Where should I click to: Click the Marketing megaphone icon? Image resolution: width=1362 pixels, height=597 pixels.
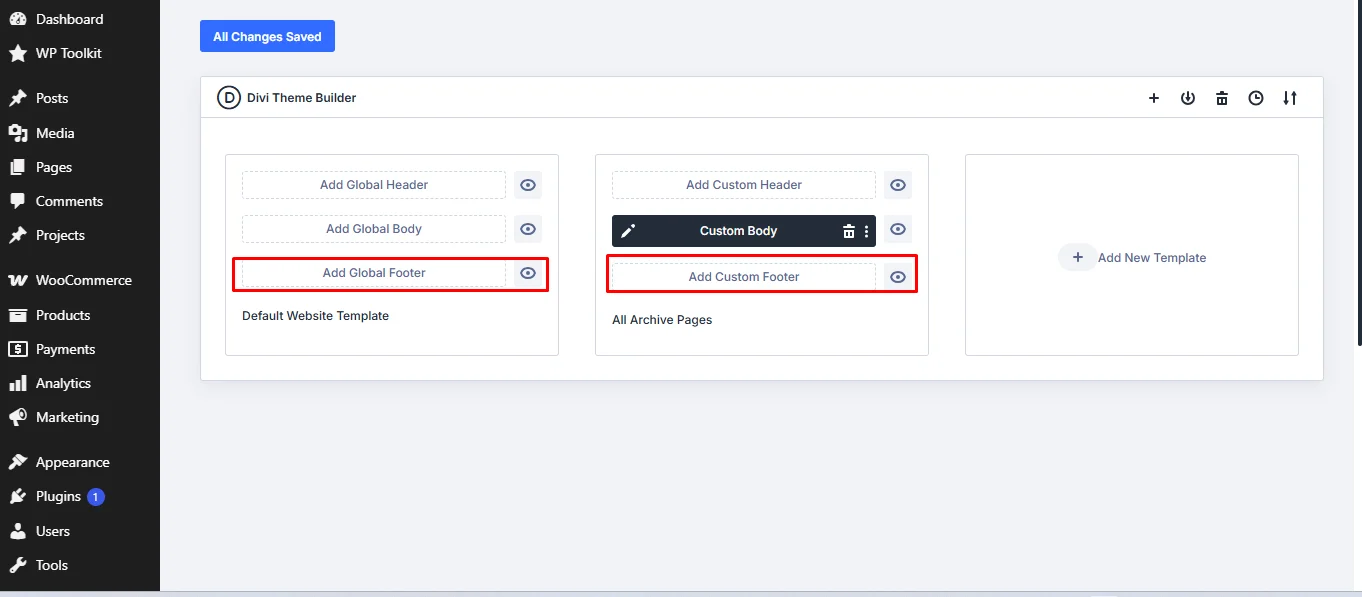click(17, 417)
